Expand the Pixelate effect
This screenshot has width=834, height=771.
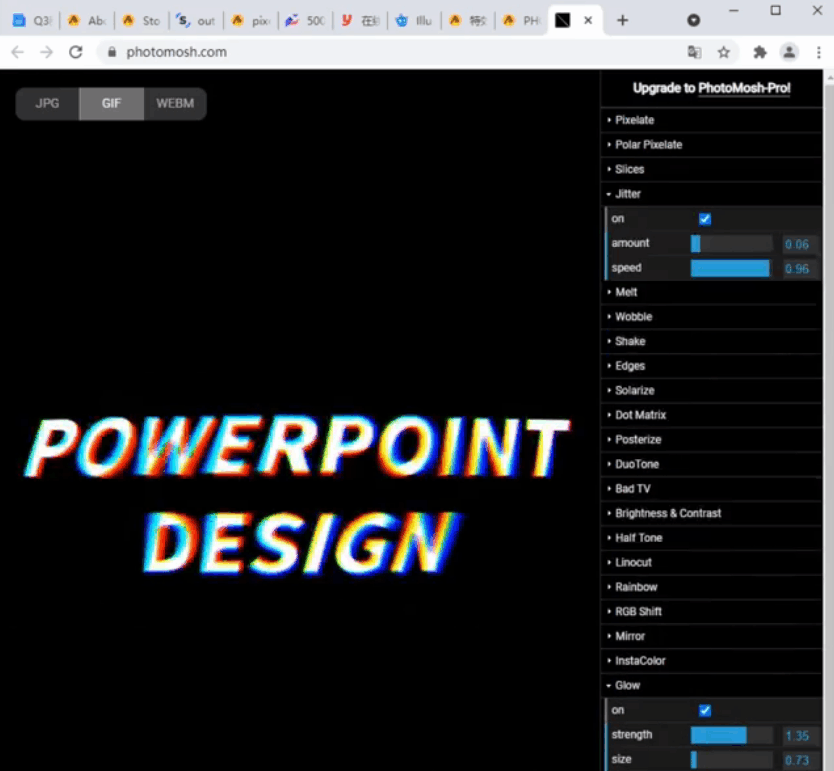click(711, 120)
